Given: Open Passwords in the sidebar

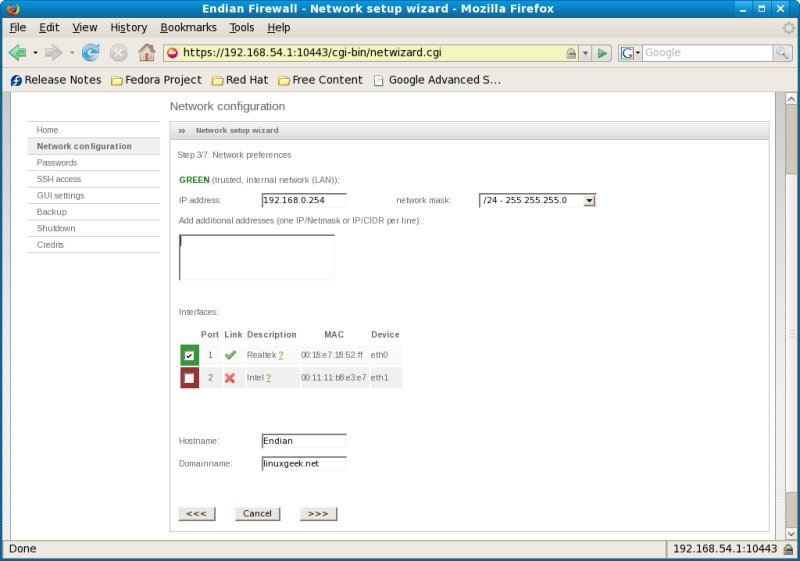Looking at the screenshot, I should [93, 163].
